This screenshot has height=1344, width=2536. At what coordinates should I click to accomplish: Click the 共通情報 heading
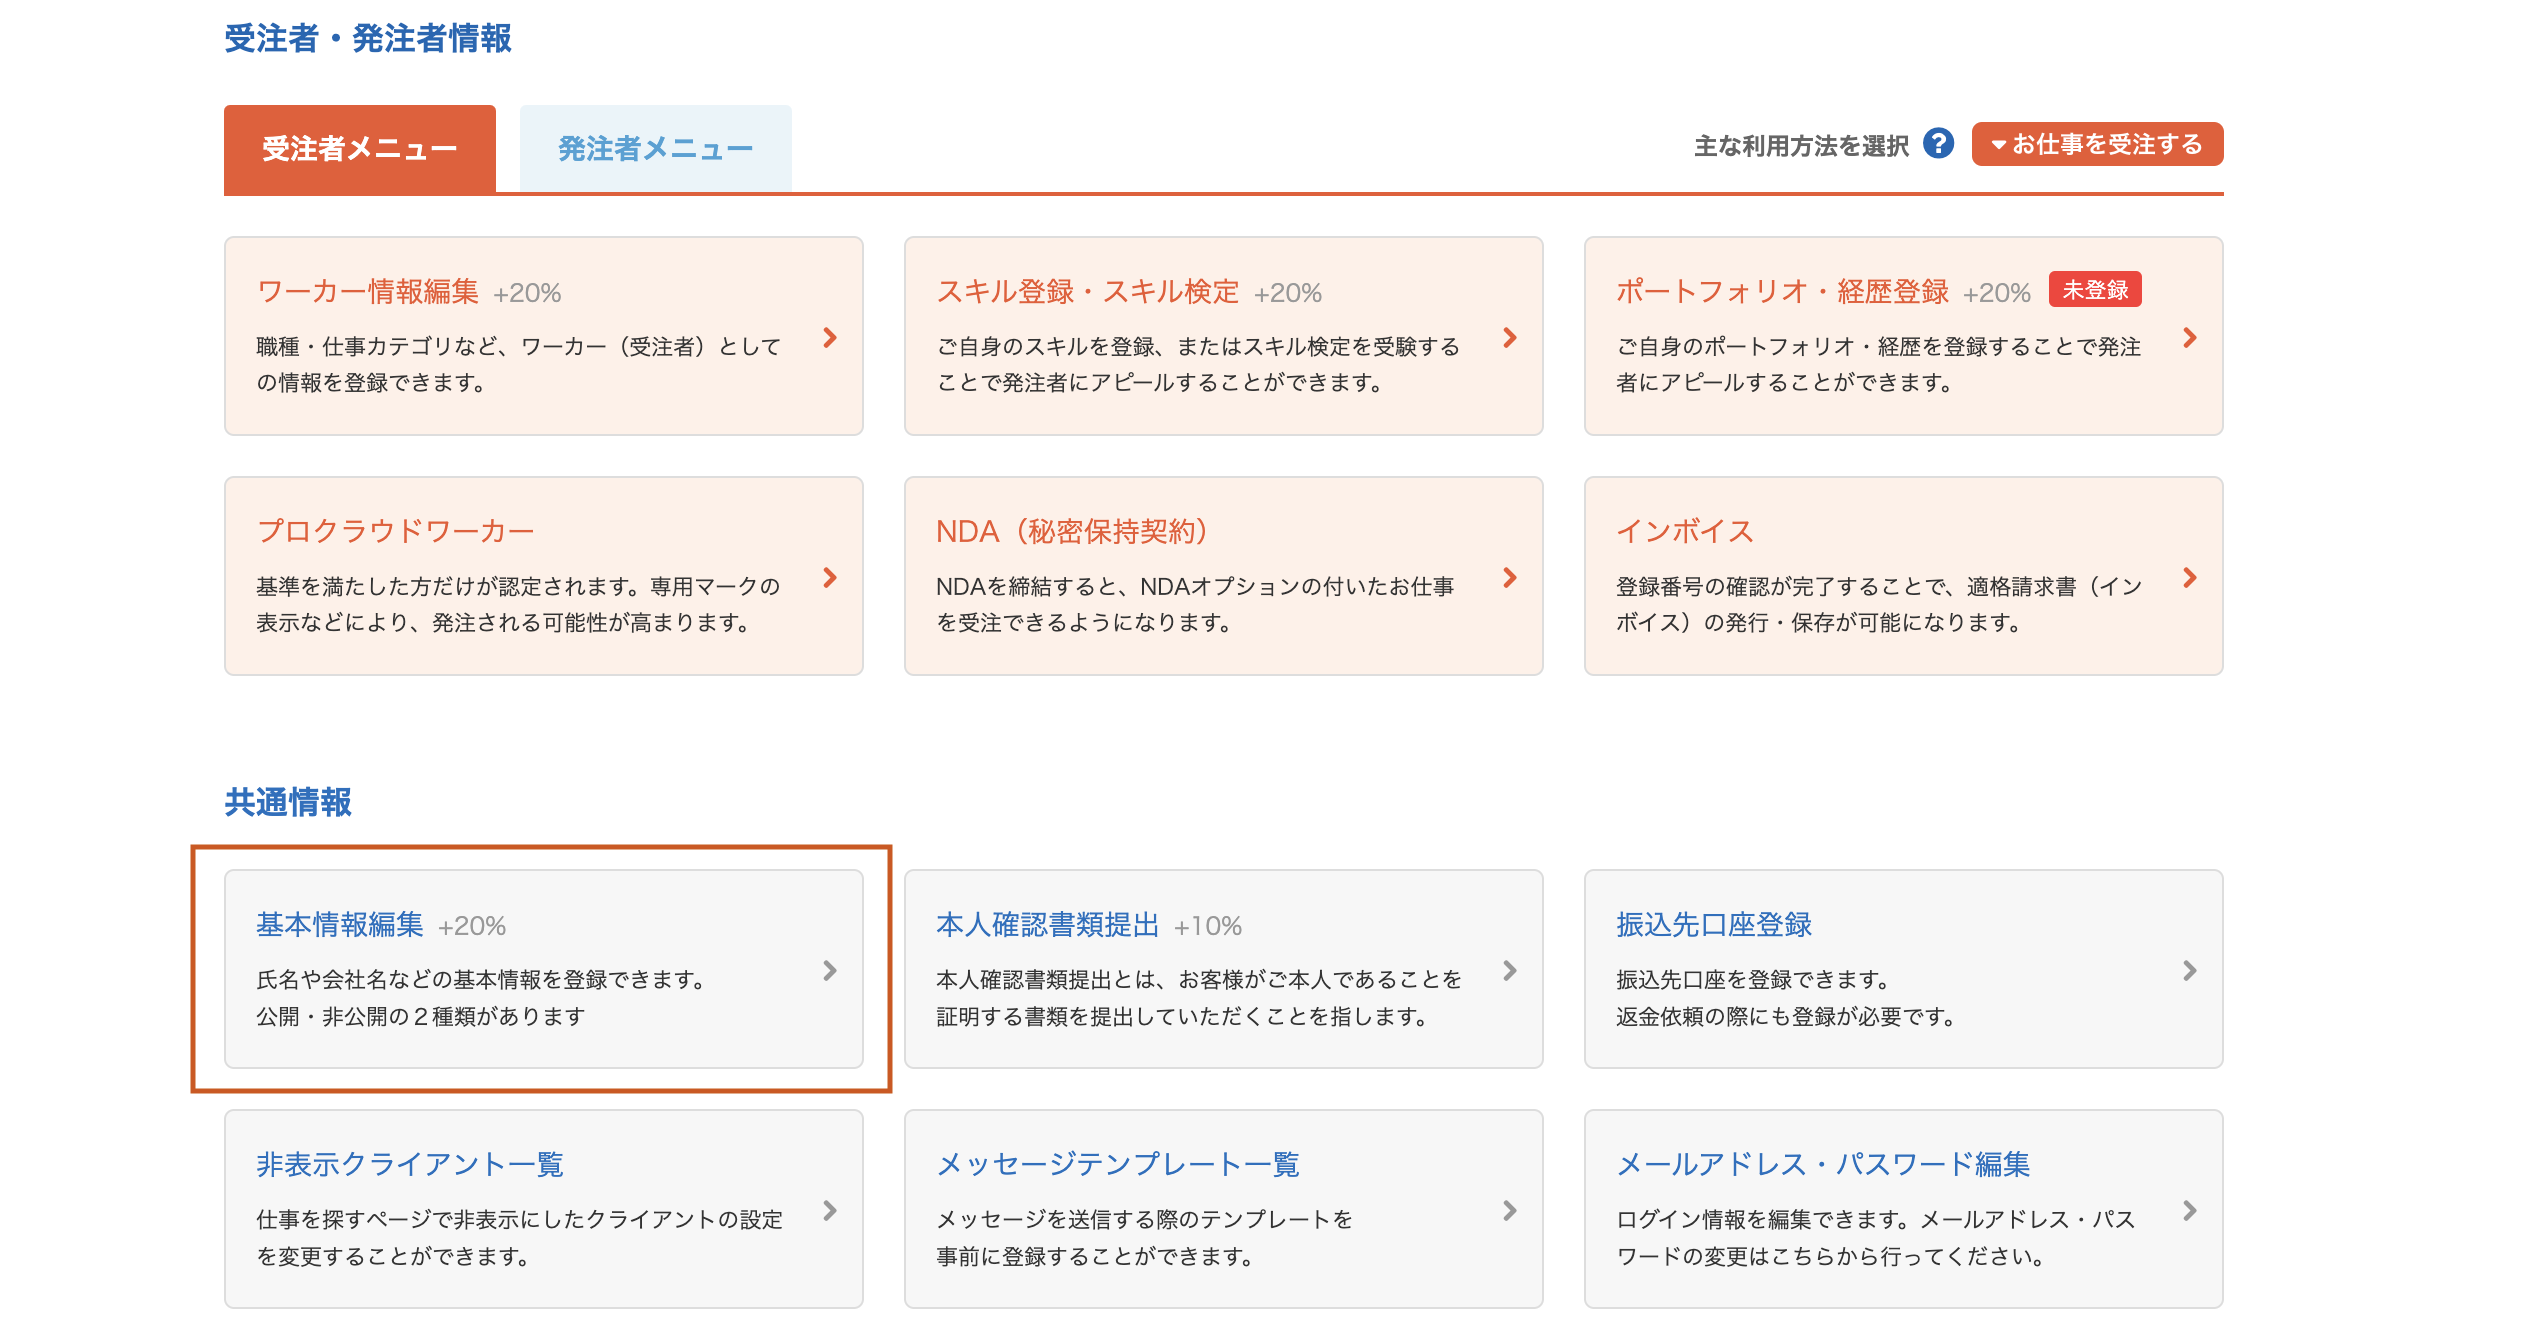pyautogui.click(x=288, y=803)
